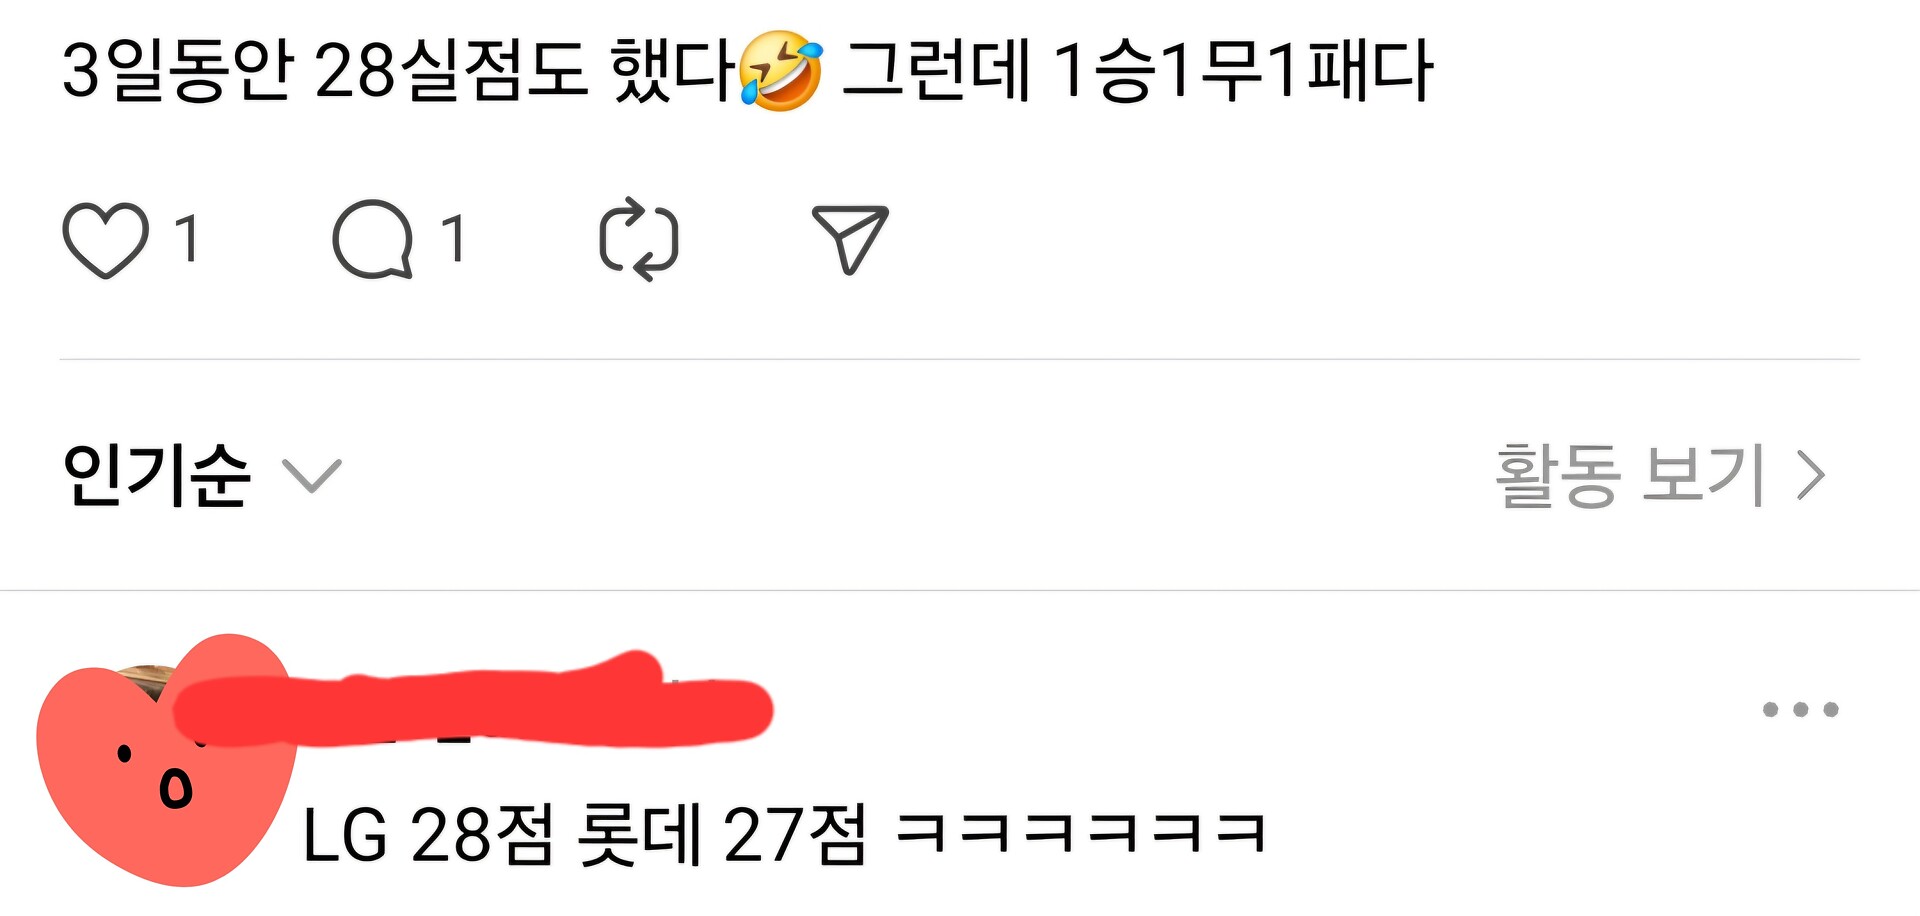
Task: Open the reply 'LG 28점 롯데 27점'
Action: [784, 835]
